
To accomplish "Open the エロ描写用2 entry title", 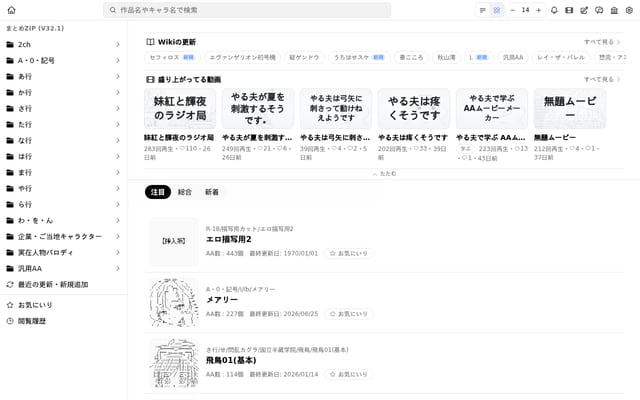I will (x=229, y=239).
